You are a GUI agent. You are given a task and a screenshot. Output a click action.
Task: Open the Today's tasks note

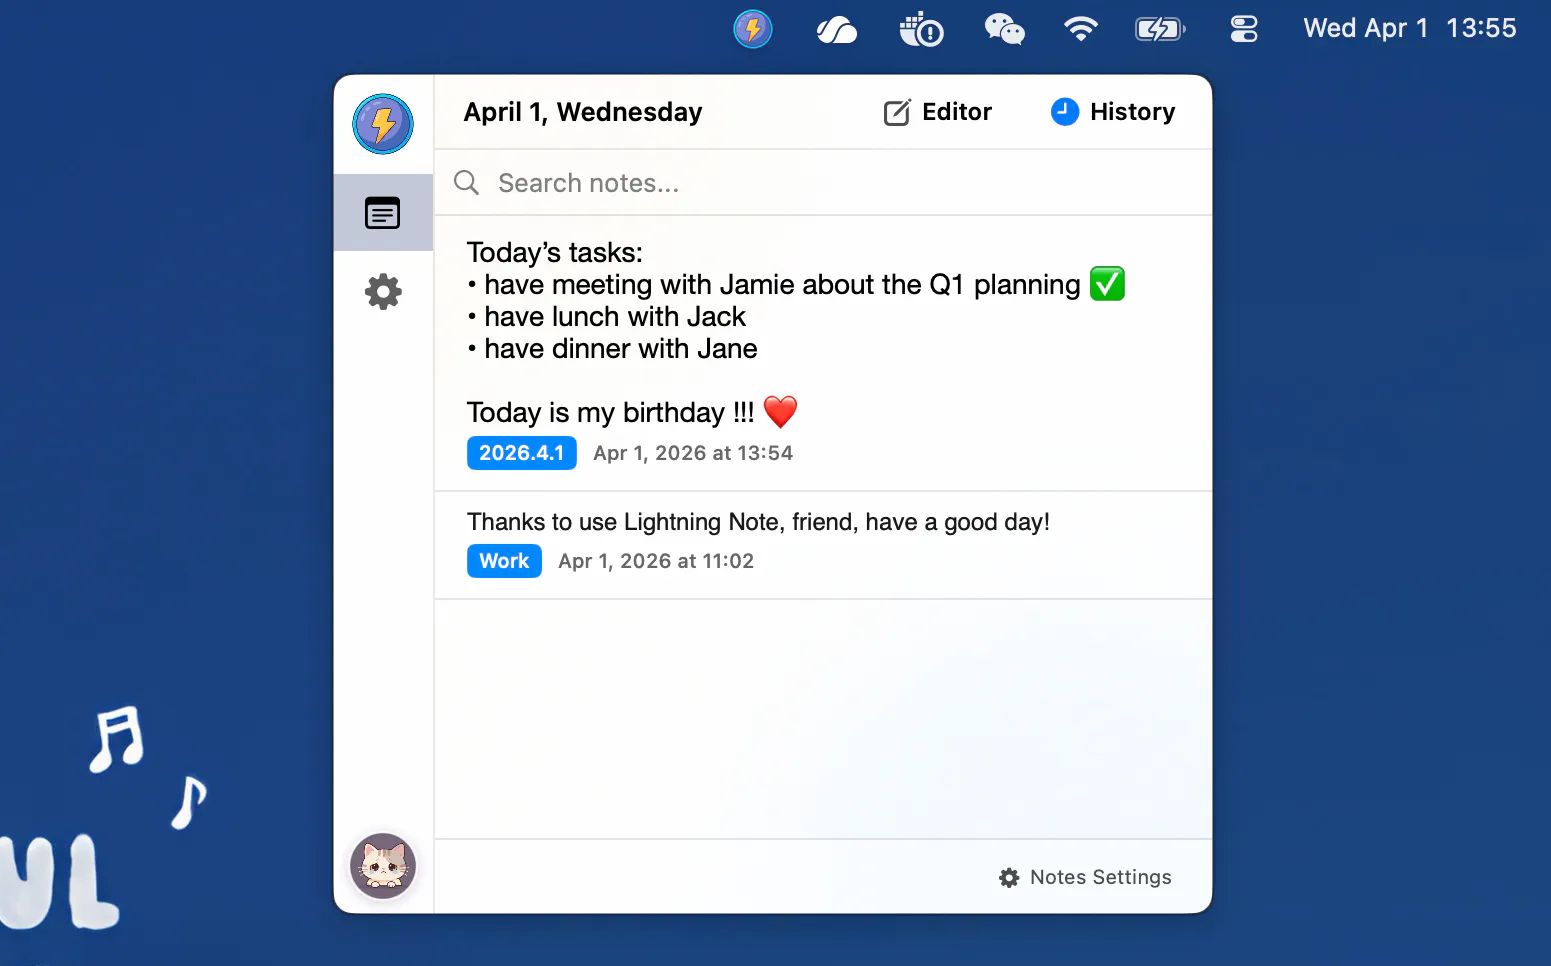click(x=823, y=353)
